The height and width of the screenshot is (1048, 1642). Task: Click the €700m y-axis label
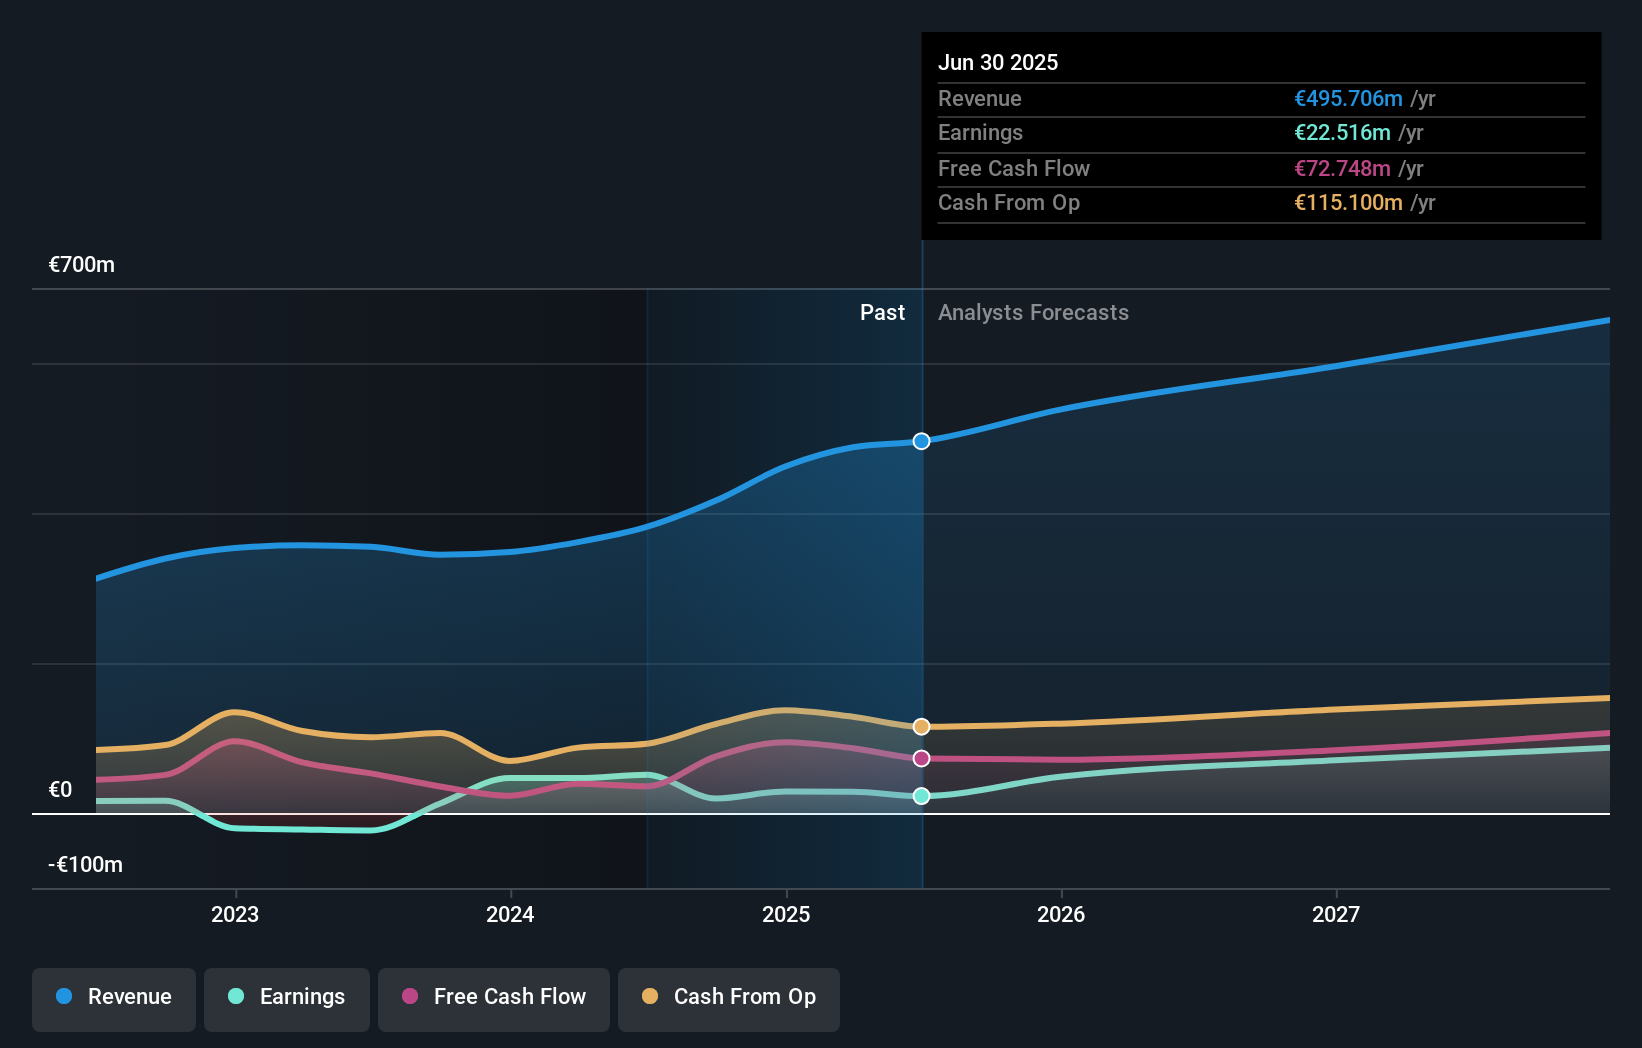click(82, 265)
